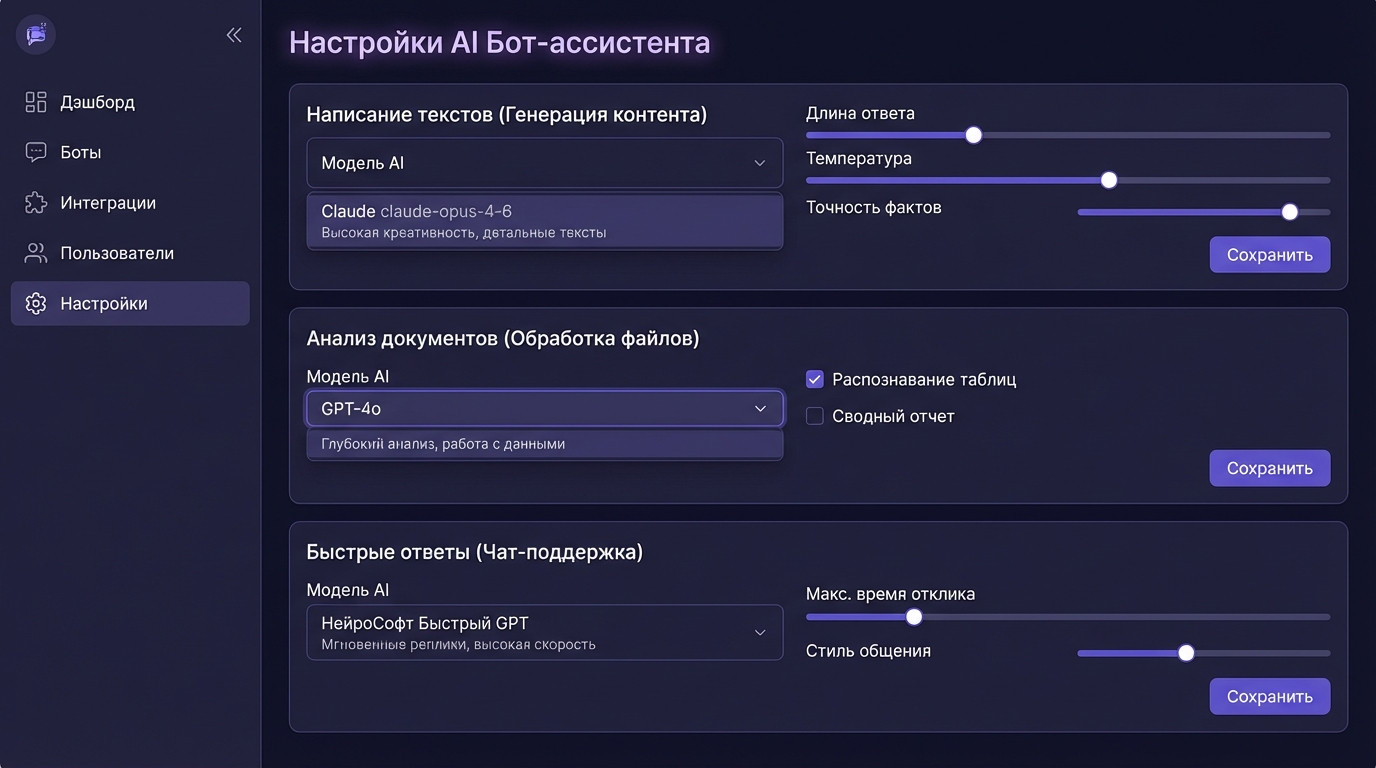Disable the Распознавание таблиц checkbox
This screenshot has height=768, width=1376.
[x=815, y=379]
